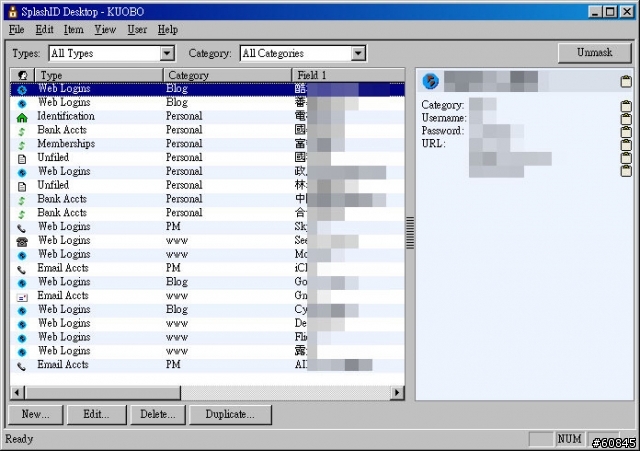Screen dimensions: 640x451
Task: Click the envelope icon in the Email Accts www row
Action: pyautogui.click(x=22, y=297)
